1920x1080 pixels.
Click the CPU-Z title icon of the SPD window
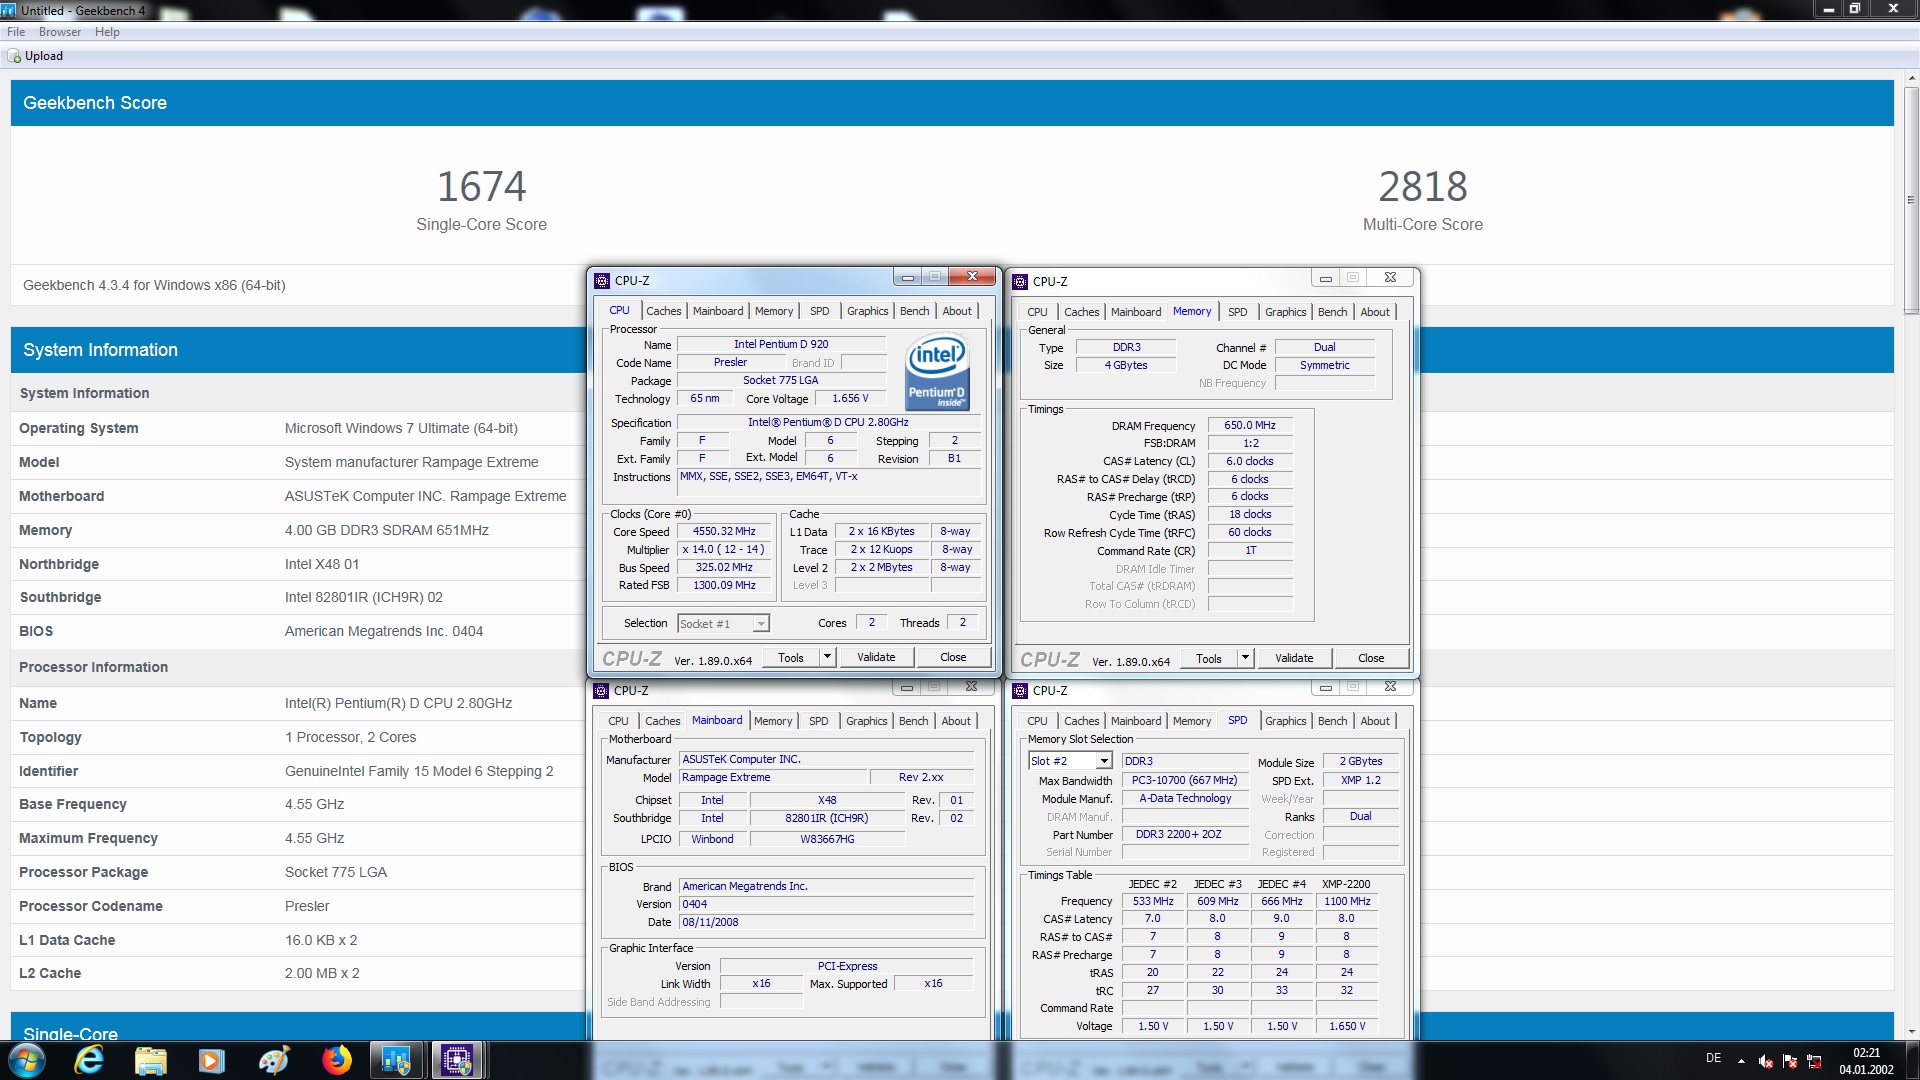tap(1020, 691)
